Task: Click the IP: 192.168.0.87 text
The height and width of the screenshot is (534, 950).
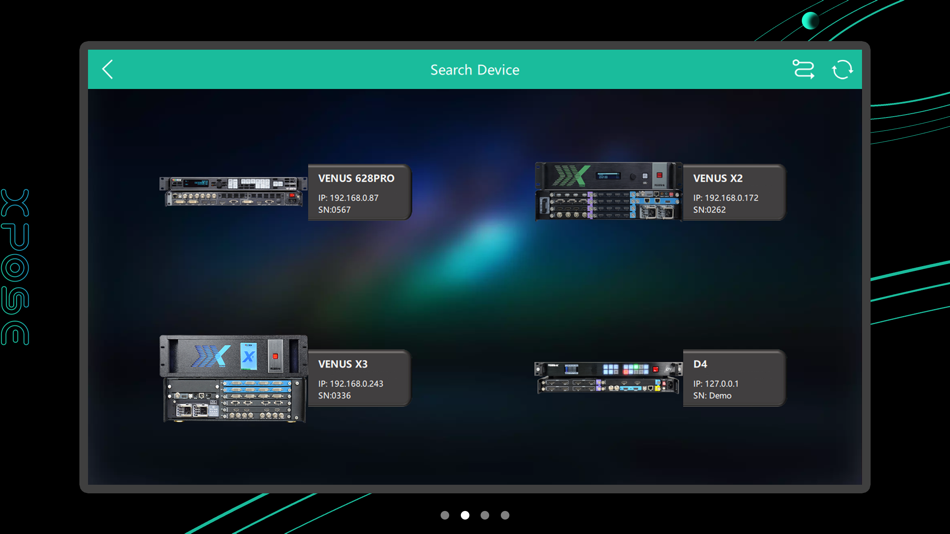Action: pyautogui.click(x=348, y=198)
